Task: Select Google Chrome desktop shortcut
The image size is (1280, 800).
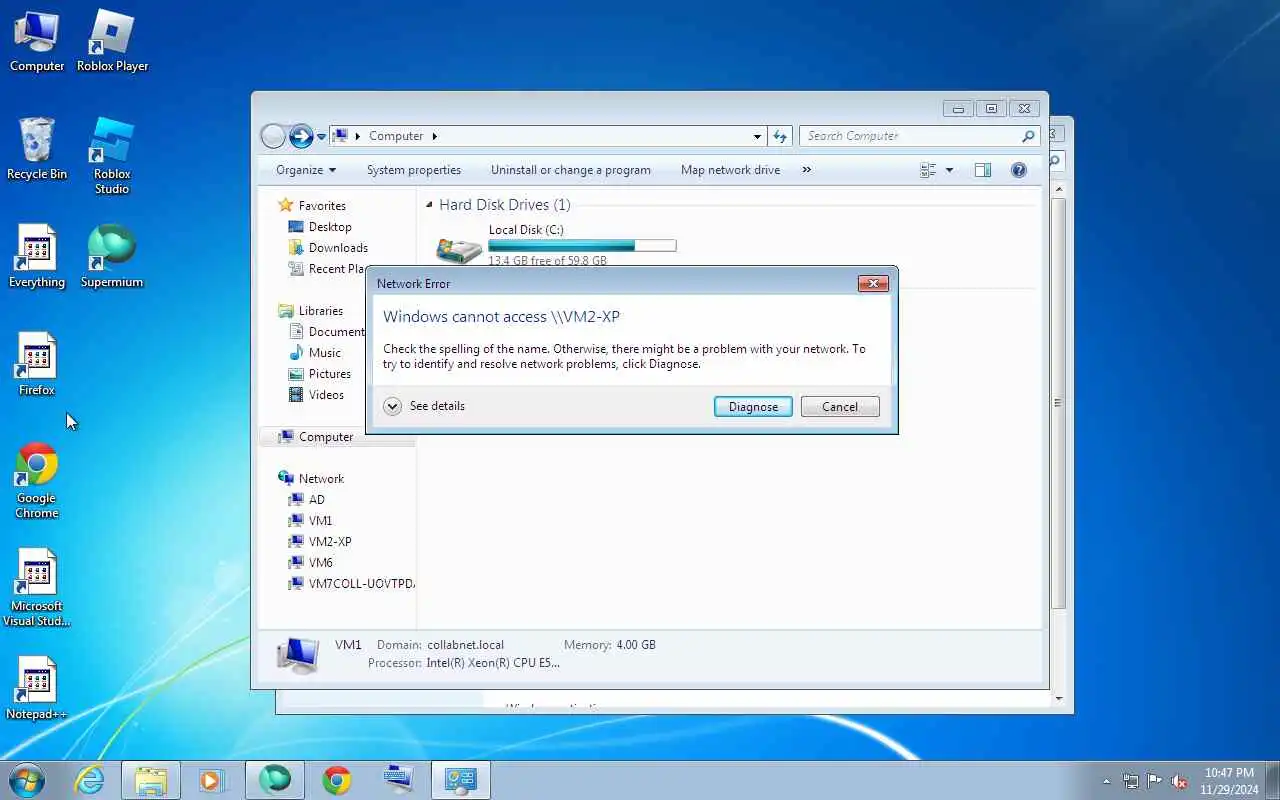Action: [x=37, y=481]
